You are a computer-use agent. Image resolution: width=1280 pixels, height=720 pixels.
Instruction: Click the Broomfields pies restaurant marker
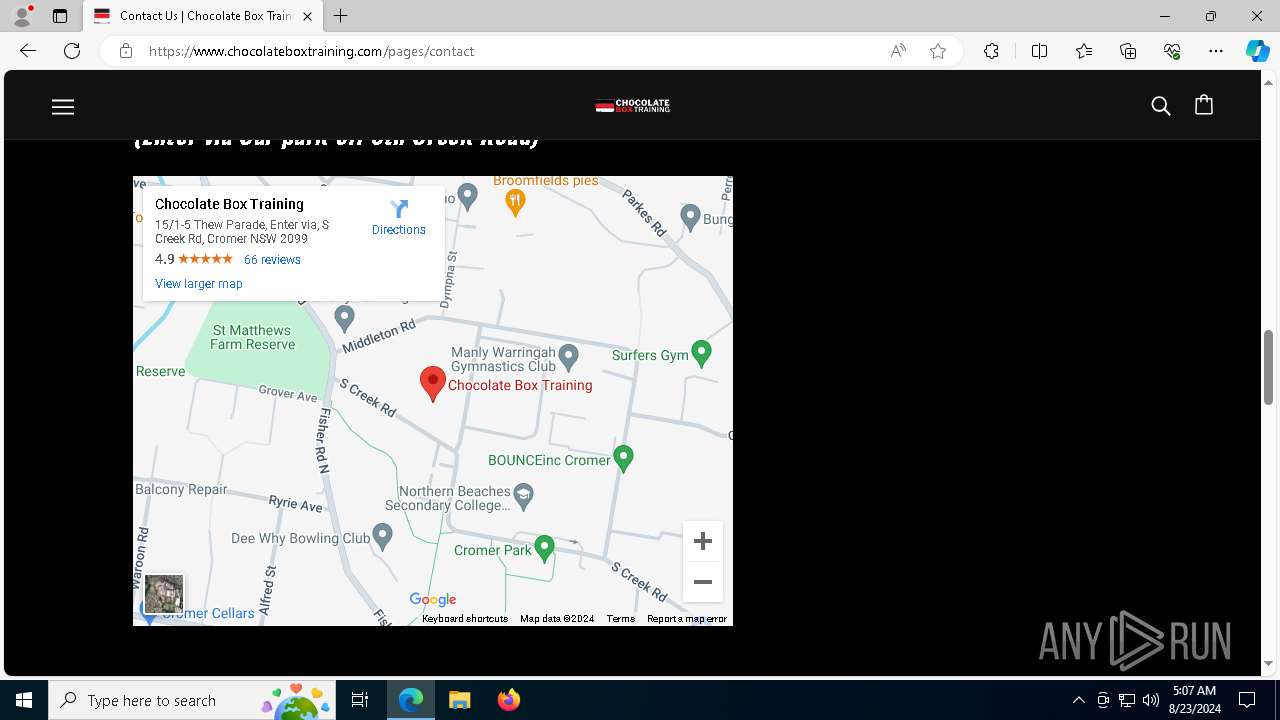(515, 203)
